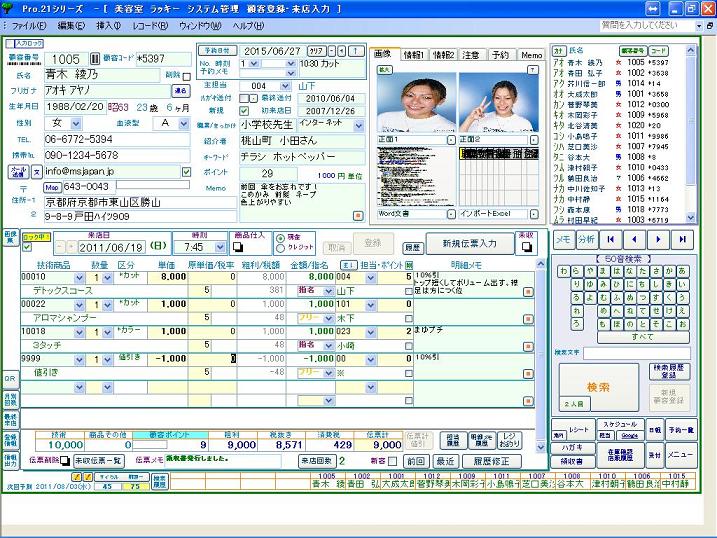Switch to the Memo tab
The width and height of the screenshot is (717, 538).
coord(531,55)
